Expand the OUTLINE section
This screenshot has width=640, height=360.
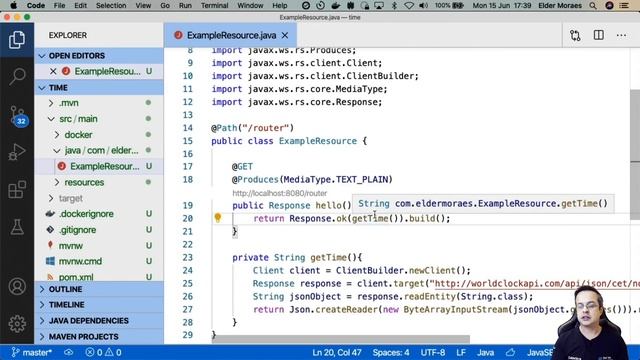pyautogui.click(x=99, y=289)
